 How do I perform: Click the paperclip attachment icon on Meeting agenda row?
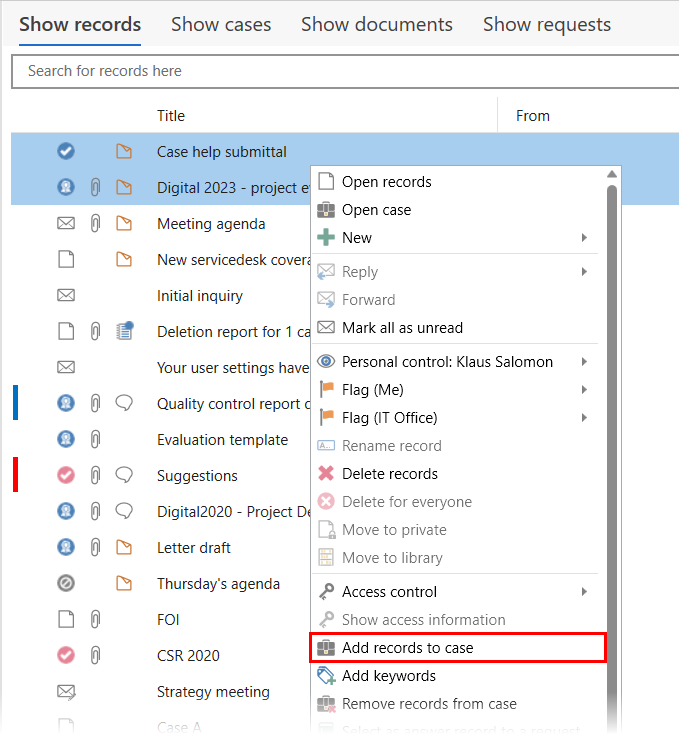point(95,224)
